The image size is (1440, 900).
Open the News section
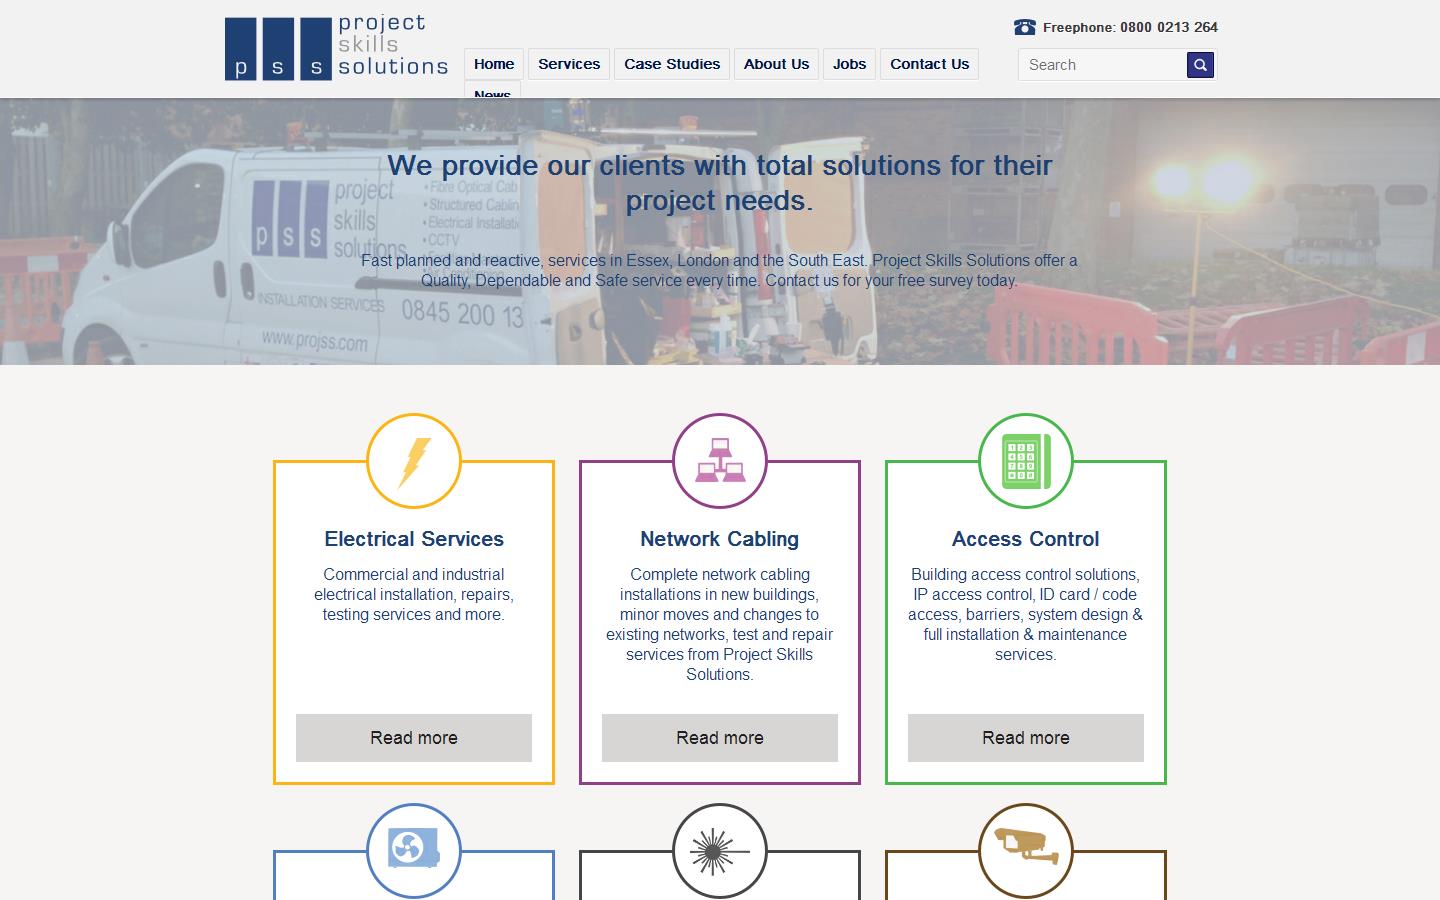492,94
